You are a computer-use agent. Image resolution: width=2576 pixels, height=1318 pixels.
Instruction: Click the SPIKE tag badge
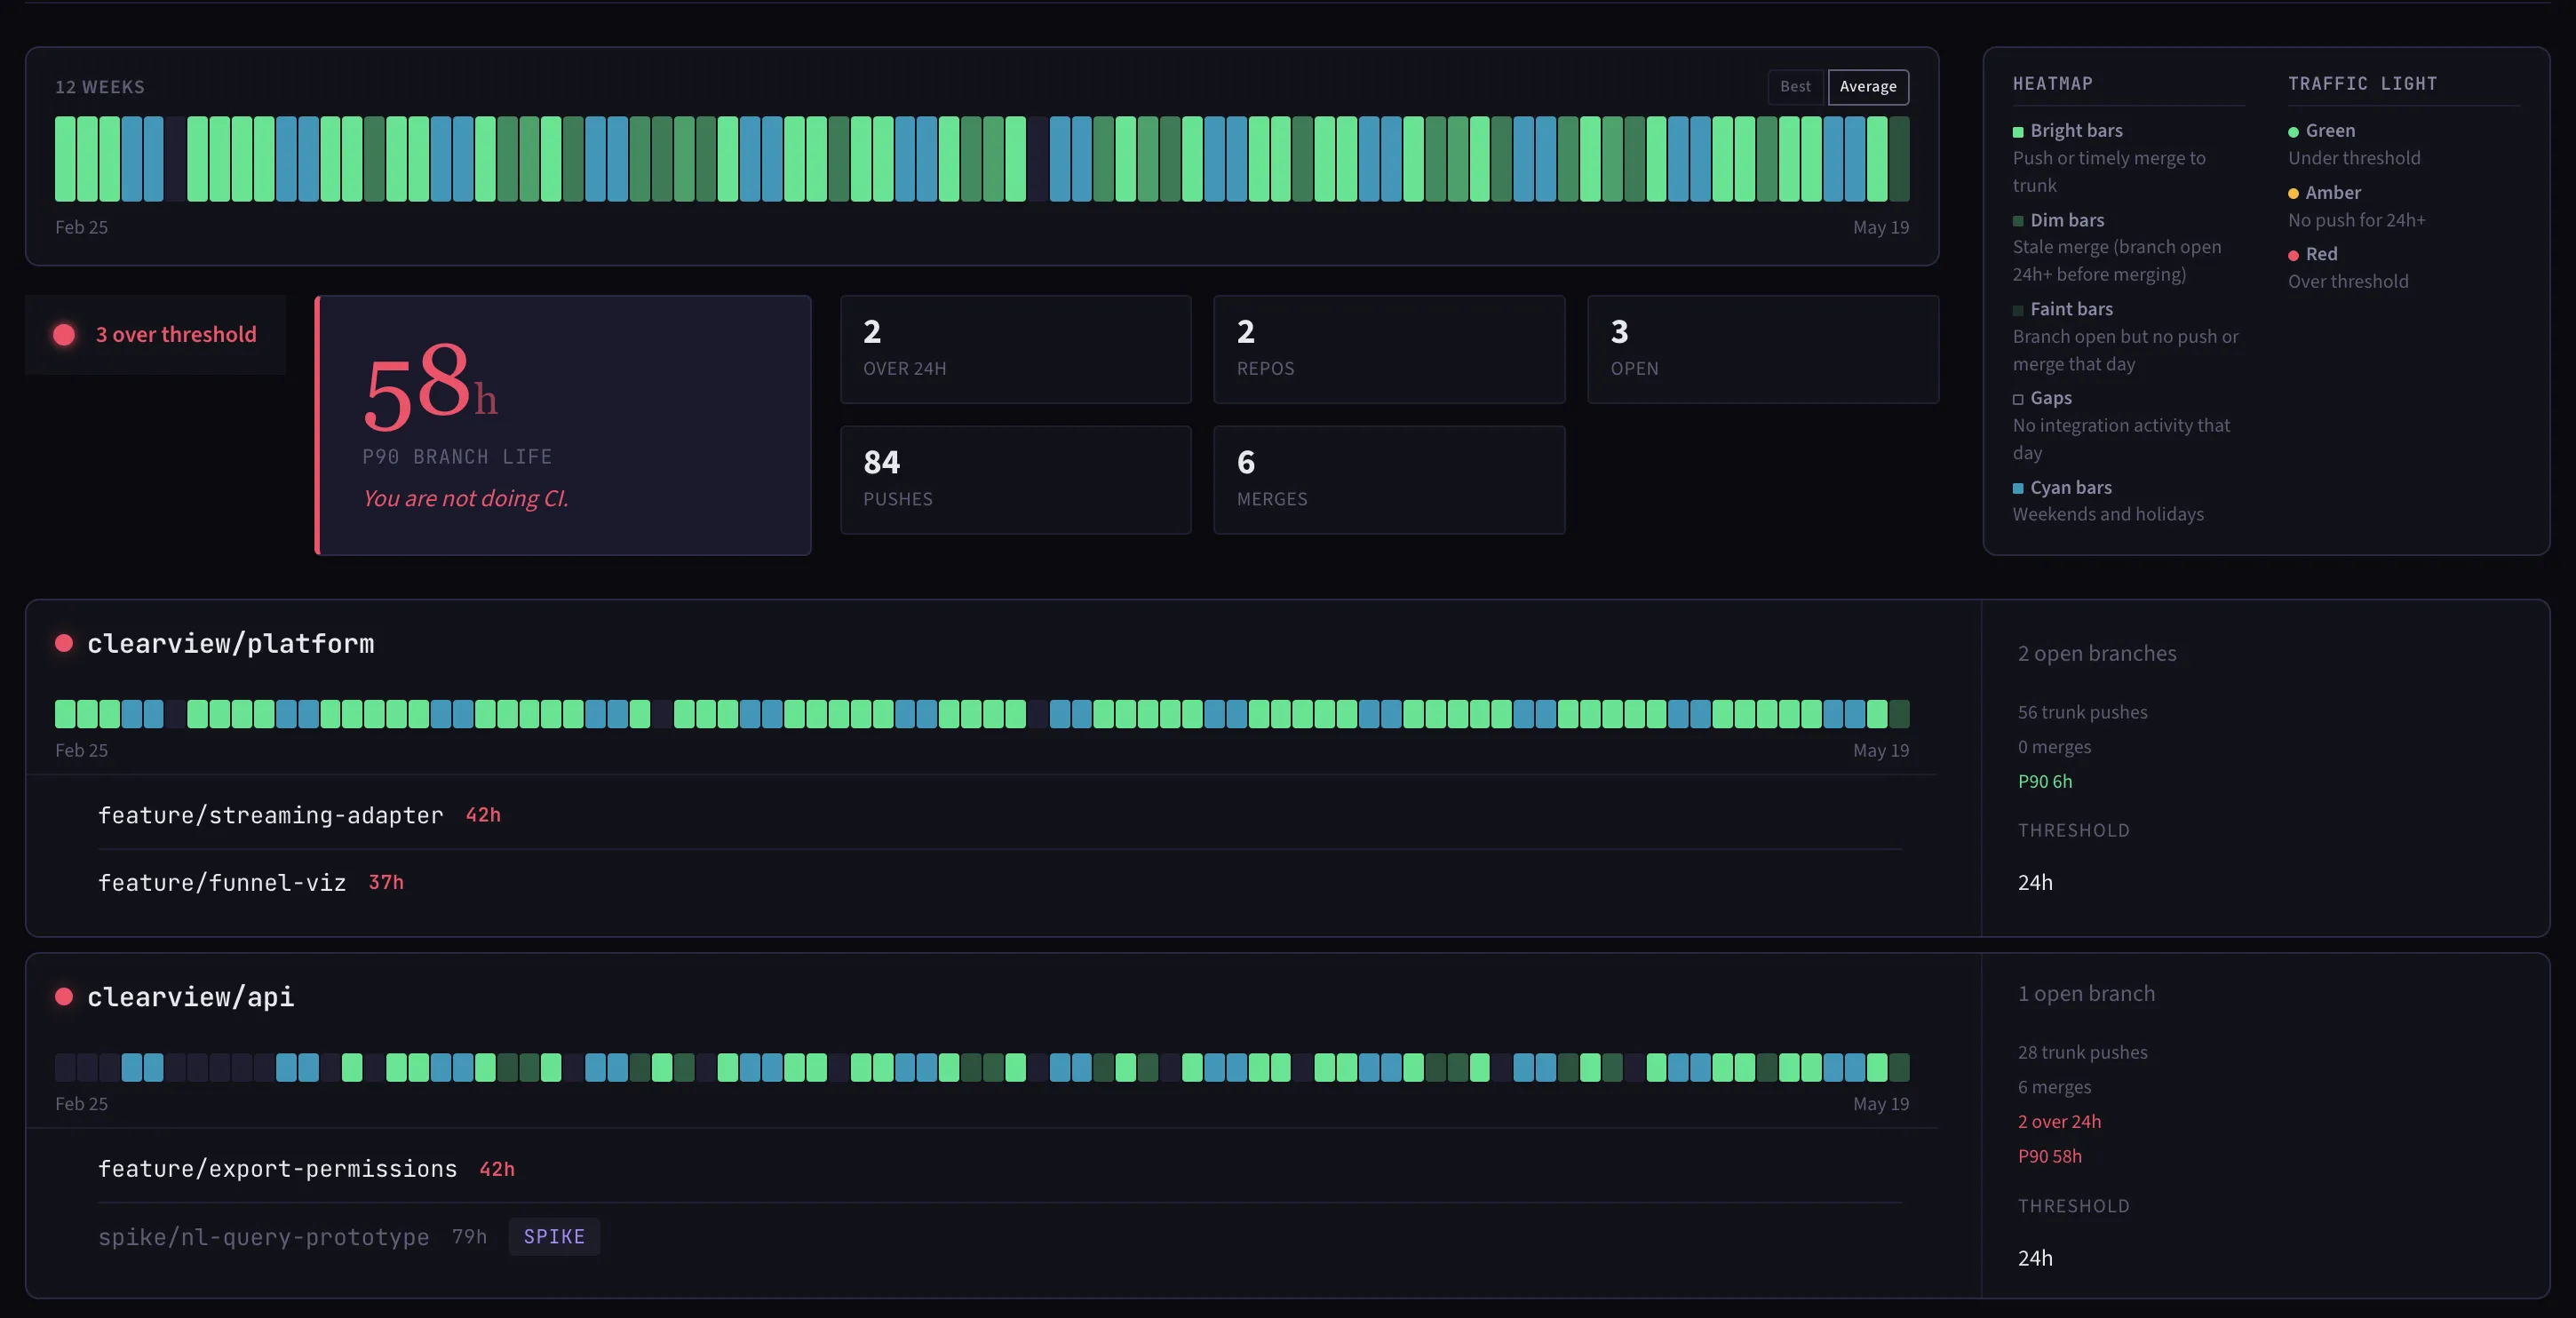click(x=554, y=1237)
